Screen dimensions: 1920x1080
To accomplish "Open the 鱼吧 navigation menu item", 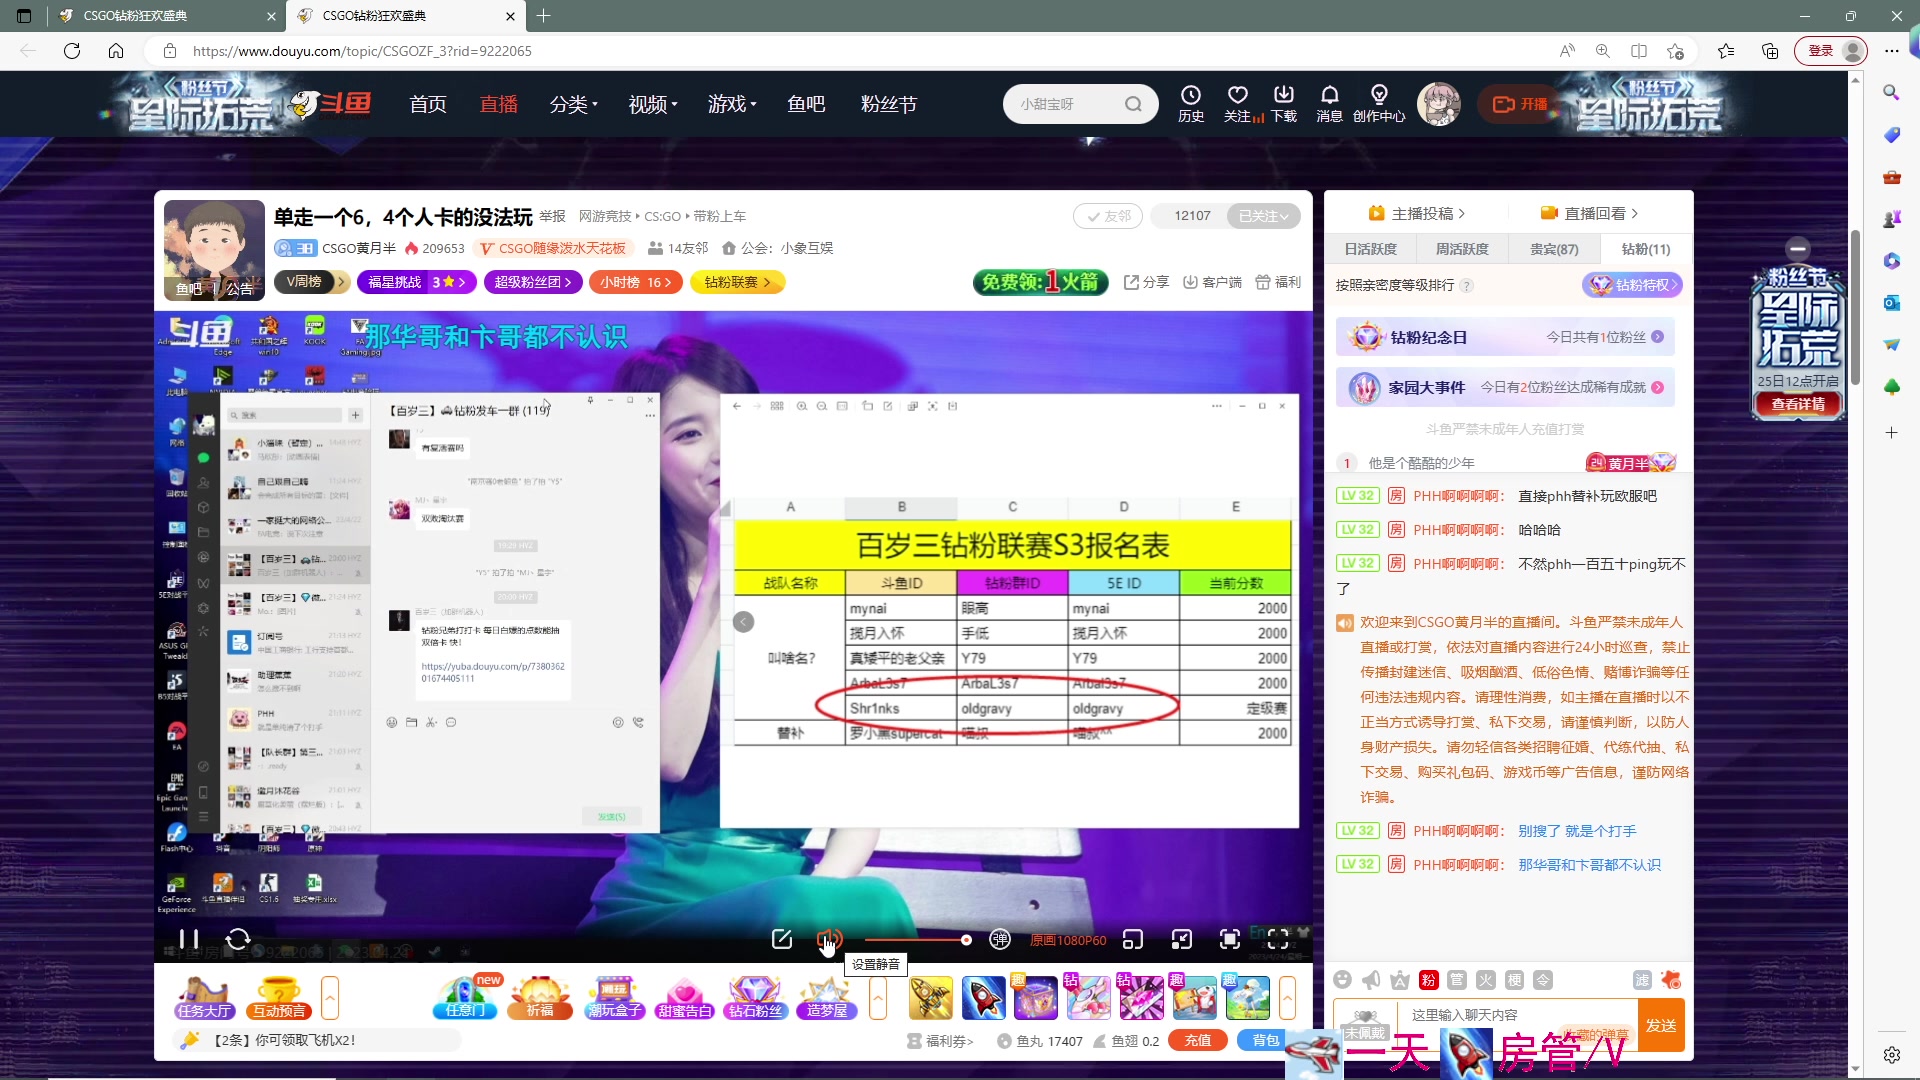I will [806, 103].
